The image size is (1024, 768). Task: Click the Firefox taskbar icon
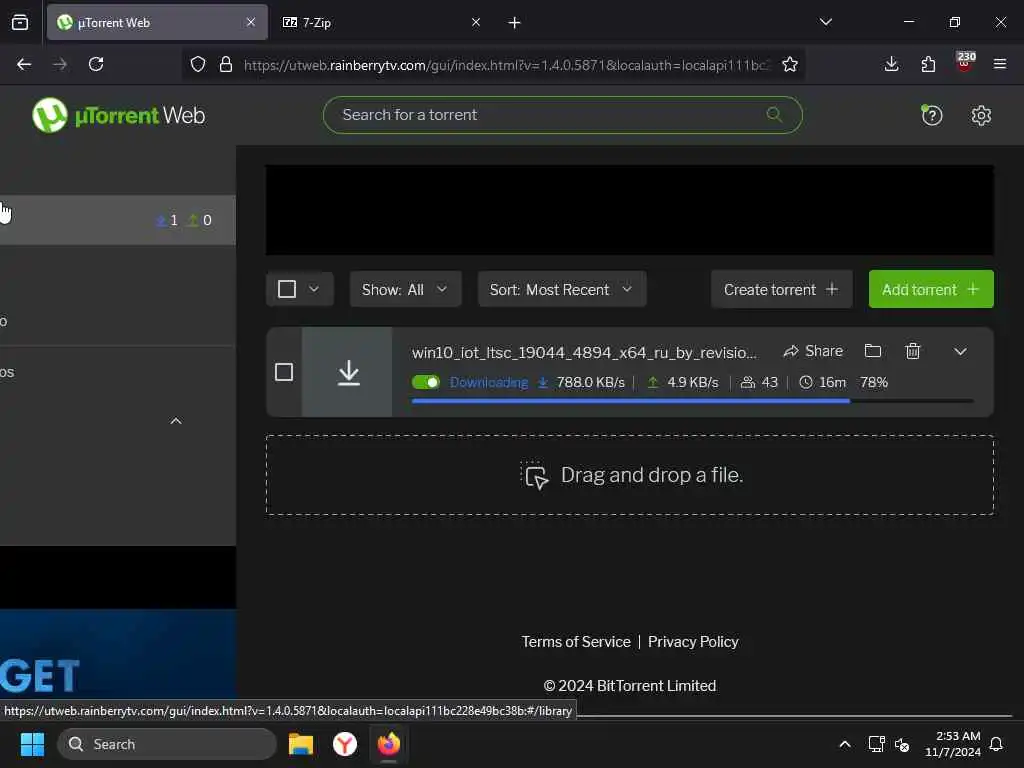389,744
